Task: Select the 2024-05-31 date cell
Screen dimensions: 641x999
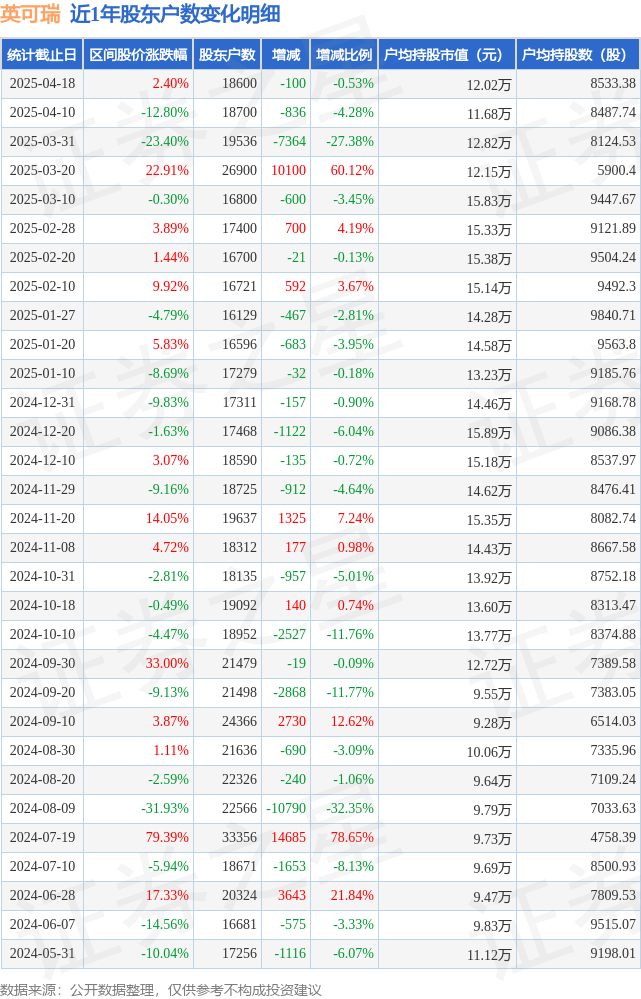Action: coord(42,954)
